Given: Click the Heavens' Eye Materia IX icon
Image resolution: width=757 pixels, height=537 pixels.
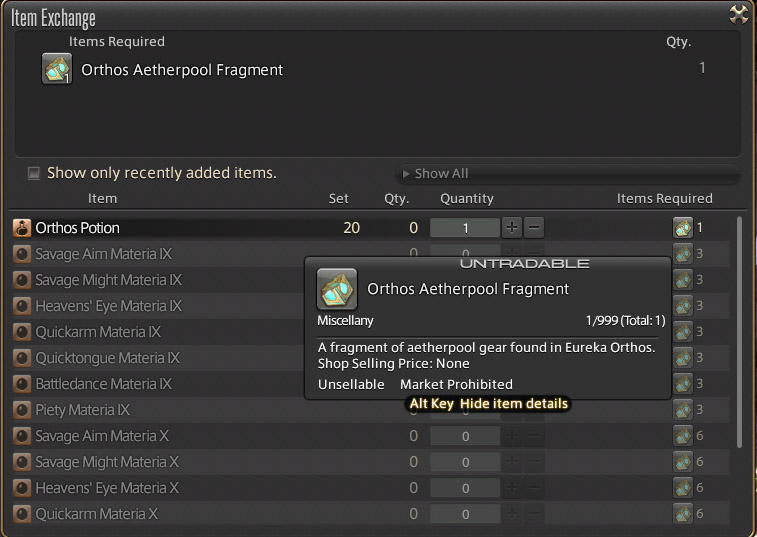Looking at the screenshot, I should pos(22,306).
